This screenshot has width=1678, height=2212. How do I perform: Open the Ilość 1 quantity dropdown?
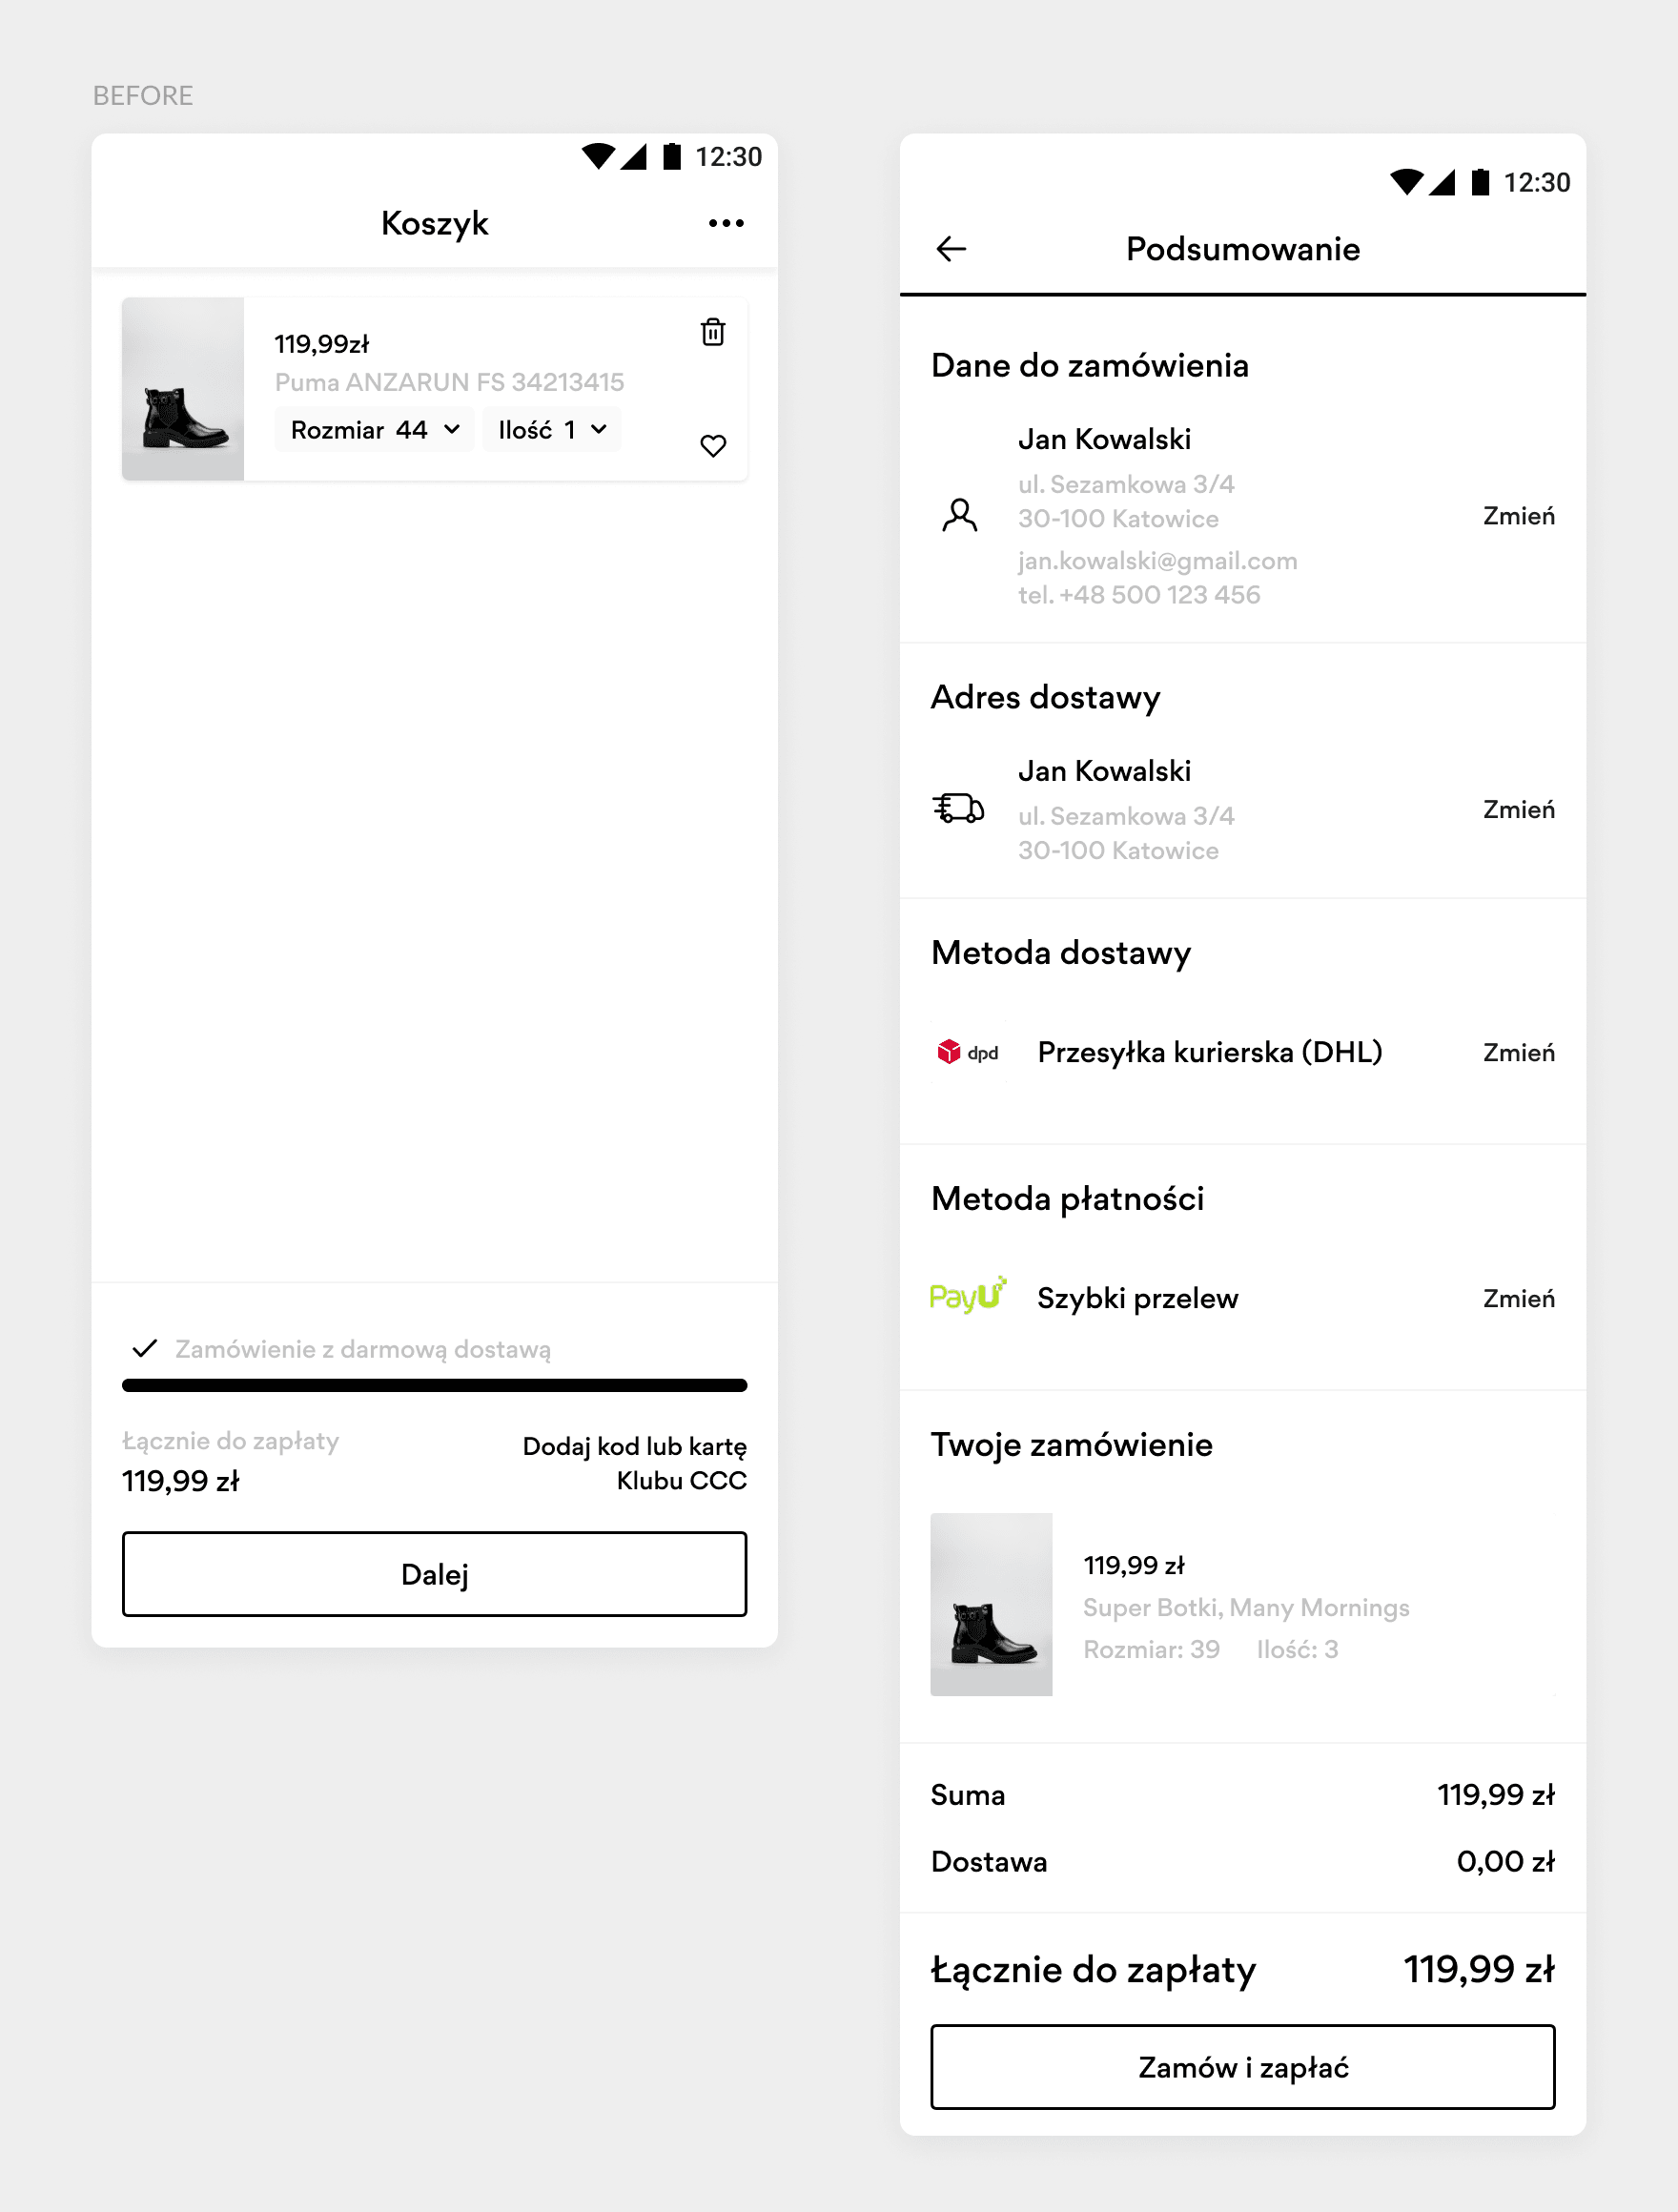[552, 430]
